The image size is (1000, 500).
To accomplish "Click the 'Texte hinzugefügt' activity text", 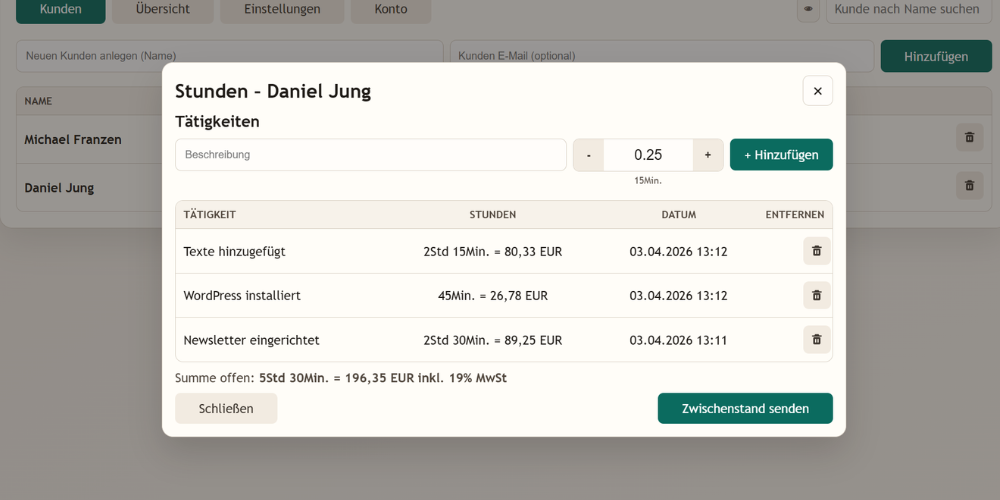I will (x=234, y=252).
